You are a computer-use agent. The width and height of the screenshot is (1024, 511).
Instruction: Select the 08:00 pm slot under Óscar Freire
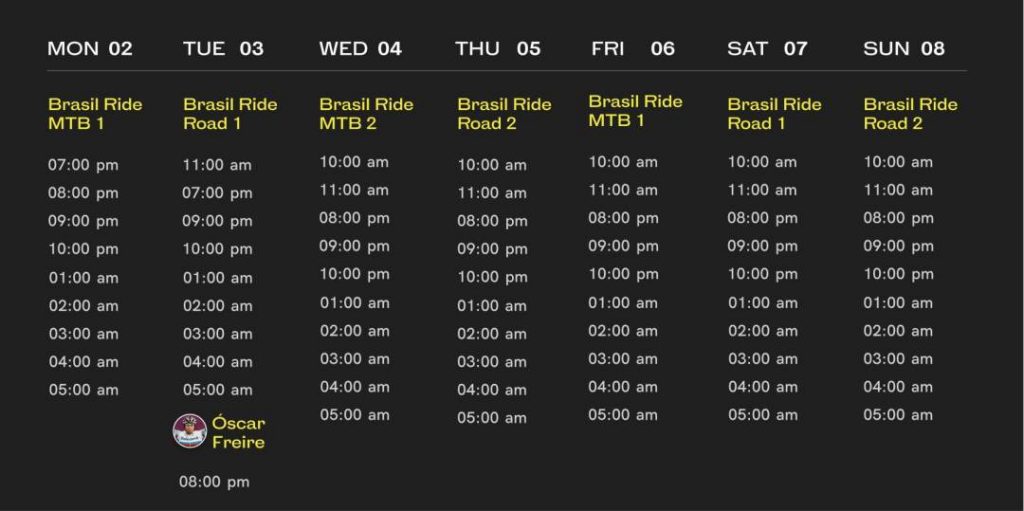click(214, 482)
